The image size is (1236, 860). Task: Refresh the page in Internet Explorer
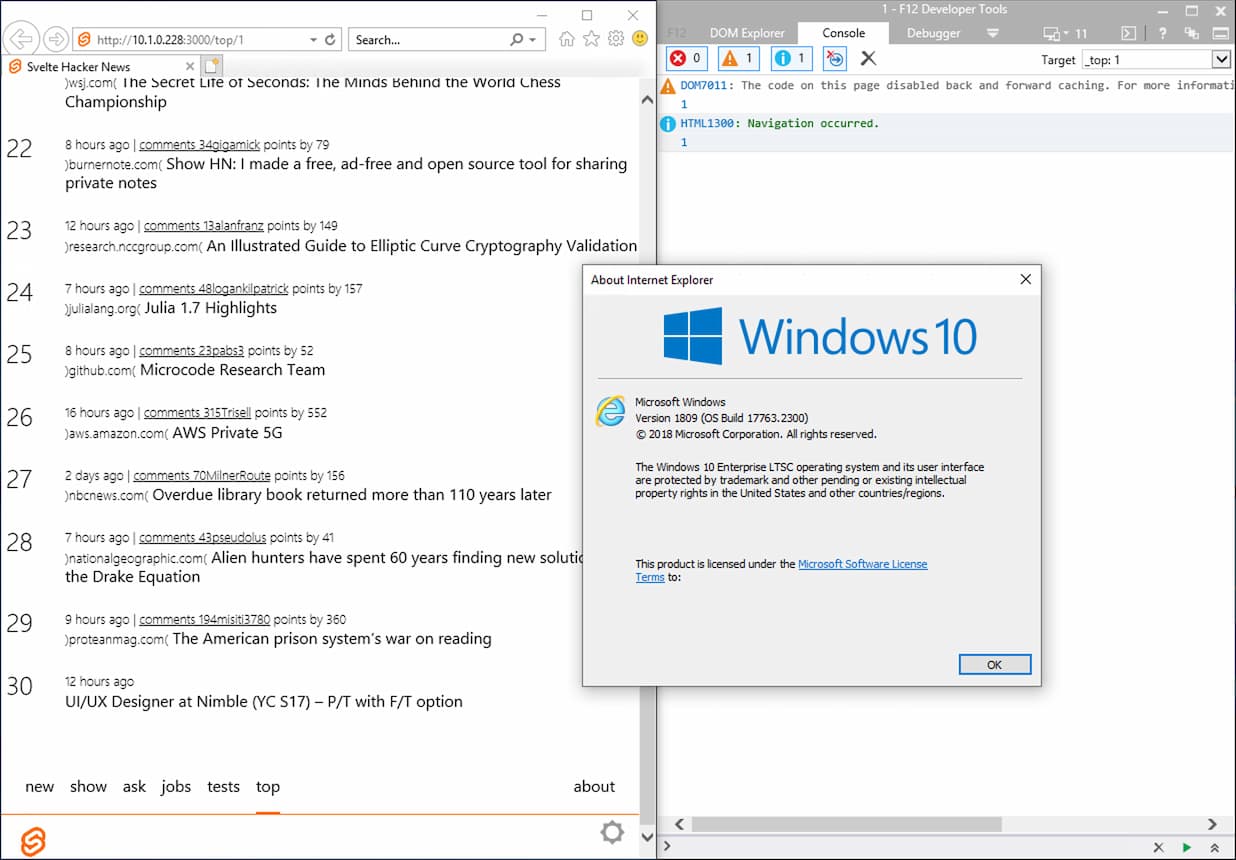[331, 40]
